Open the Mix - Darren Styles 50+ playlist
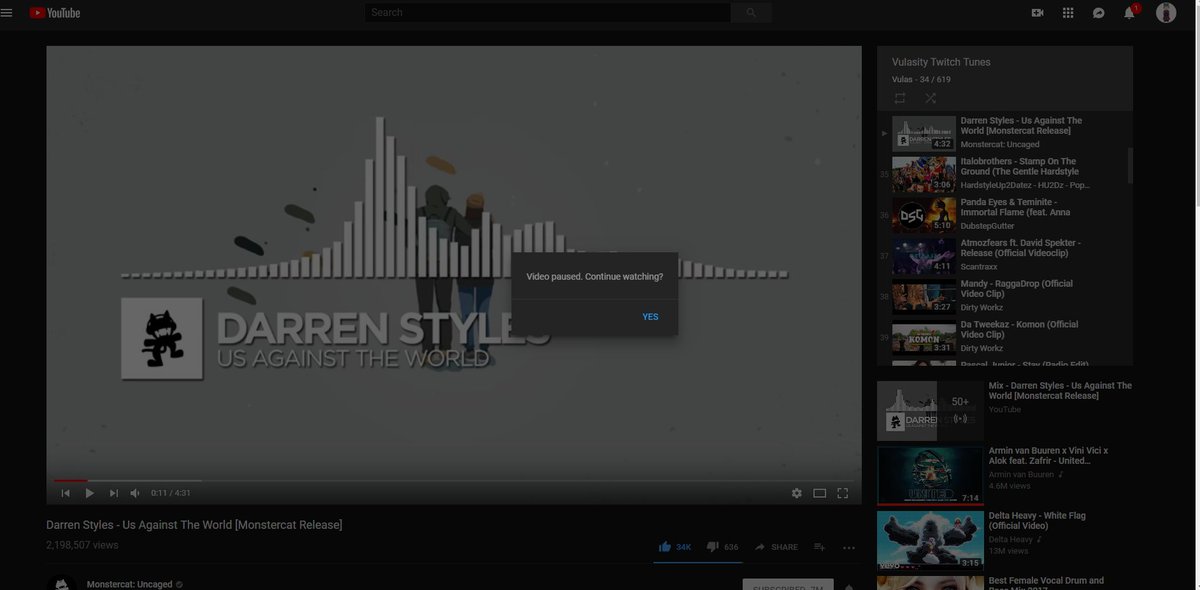1200x590 pixels. click(1005, 410)
